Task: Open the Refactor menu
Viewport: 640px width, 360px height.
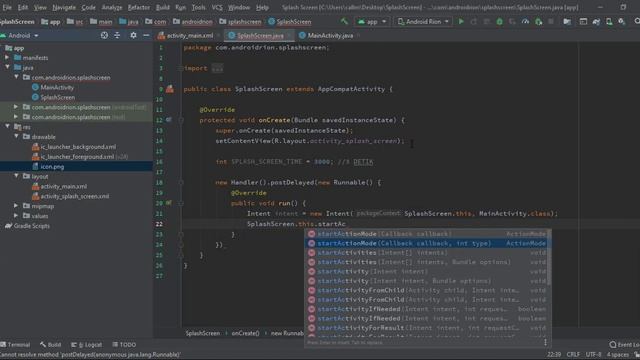Action: [139, 7]
